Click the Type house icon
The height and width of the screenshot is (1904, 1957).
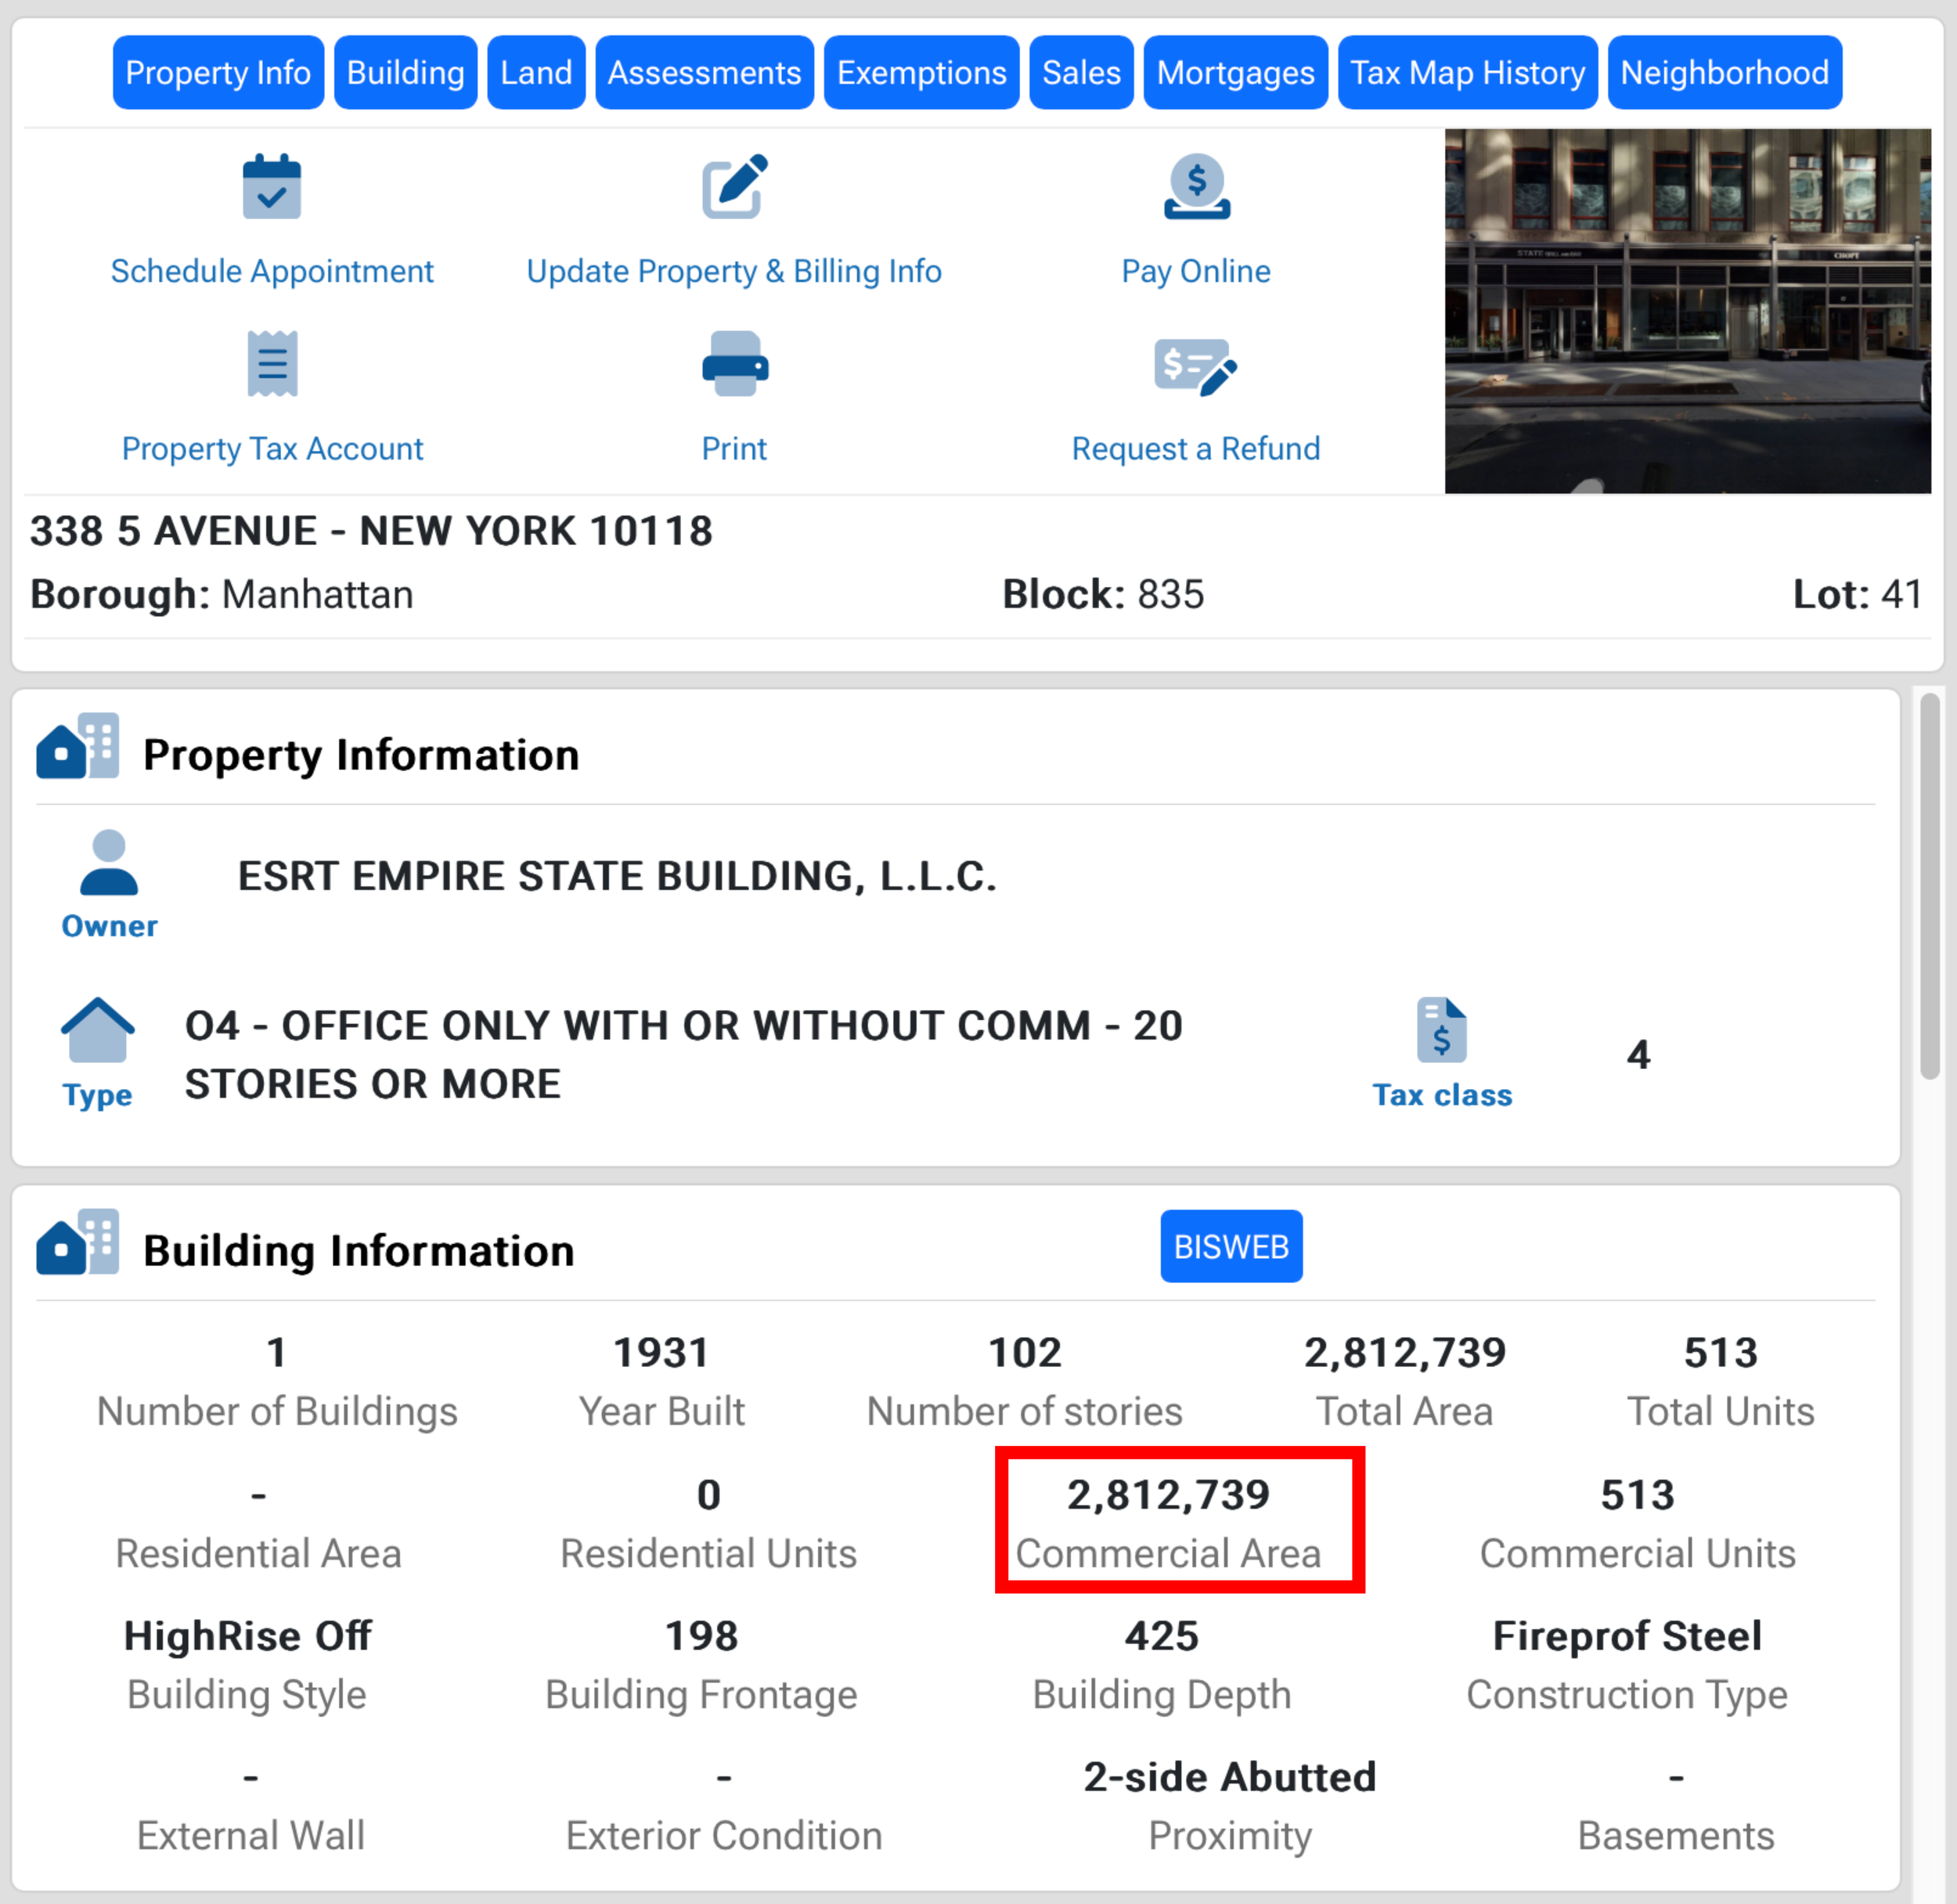click(97, 1030)
